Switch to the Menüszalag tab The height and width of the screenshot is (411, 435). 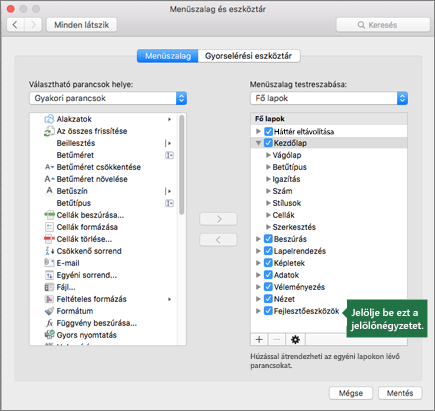[x=168, y=56]
